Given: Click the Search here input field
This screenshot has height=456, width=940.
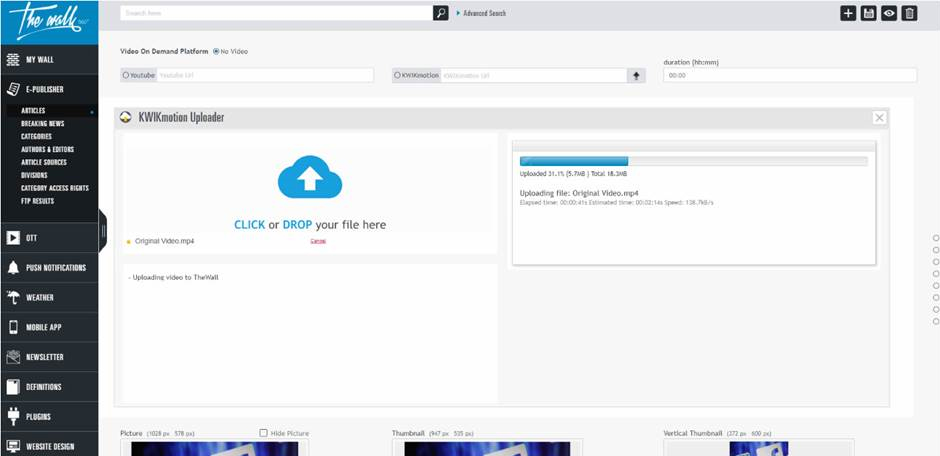Looking at the screenshot, I should point(276,13).
